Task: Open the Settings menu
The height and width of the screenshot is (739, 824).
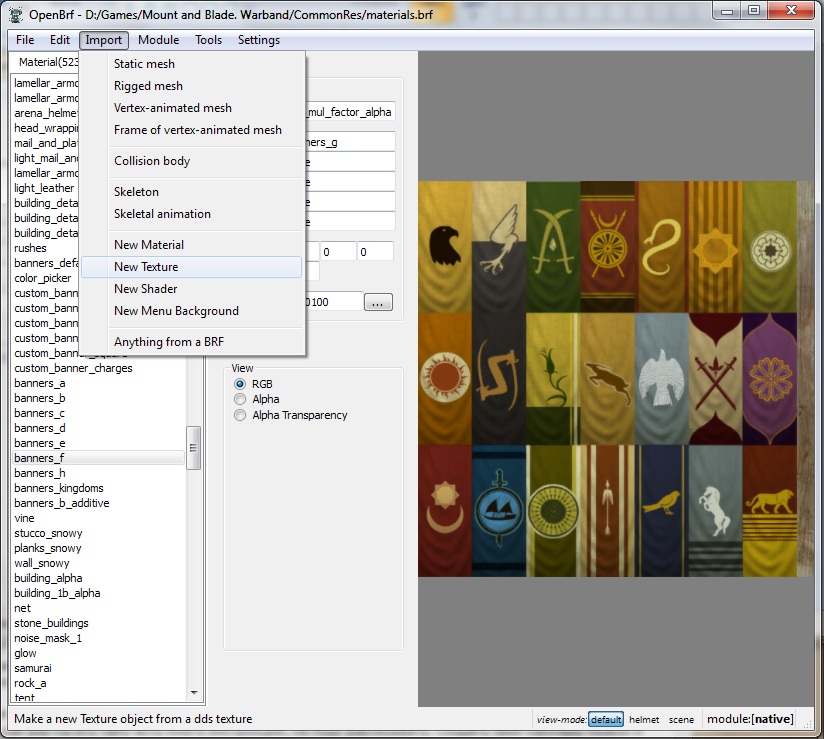Action: tap(259, 40)
